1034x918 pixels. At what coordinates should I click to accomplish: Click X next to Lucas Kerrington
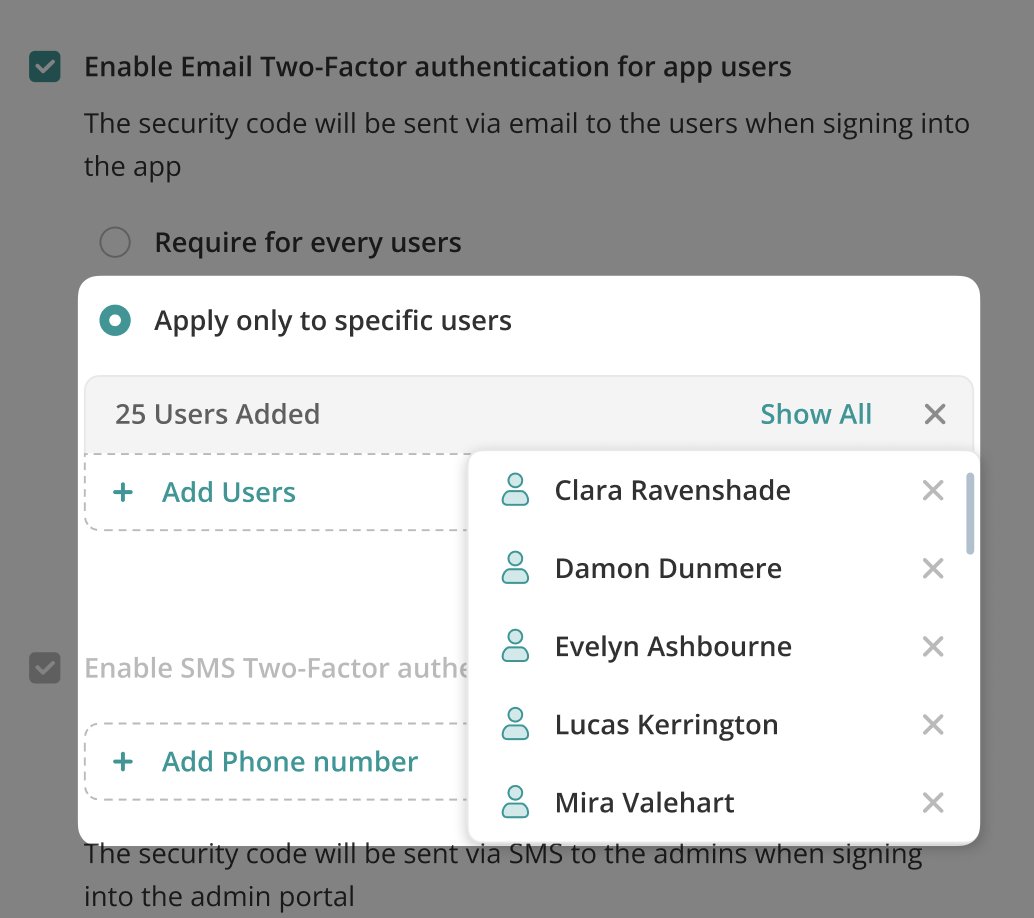[933, 725]
